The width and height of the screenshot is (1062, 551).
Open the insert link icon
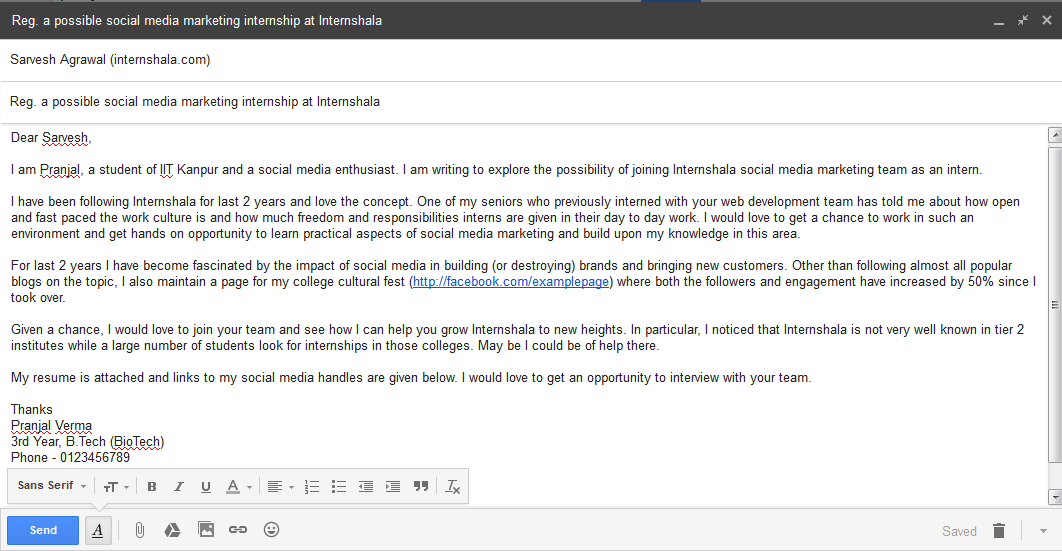pos(238,529)
